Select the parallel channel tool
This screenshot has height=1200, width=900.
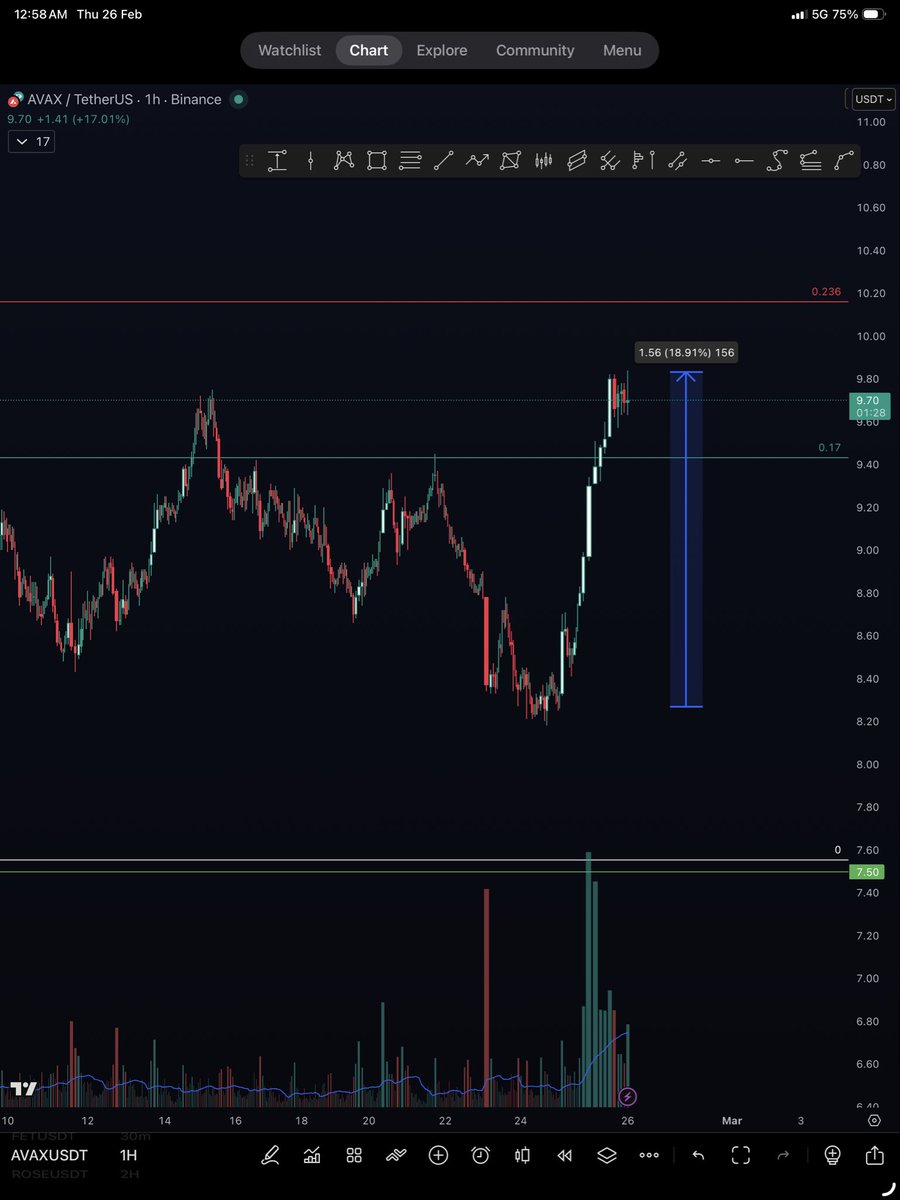[x=577, y=160]
